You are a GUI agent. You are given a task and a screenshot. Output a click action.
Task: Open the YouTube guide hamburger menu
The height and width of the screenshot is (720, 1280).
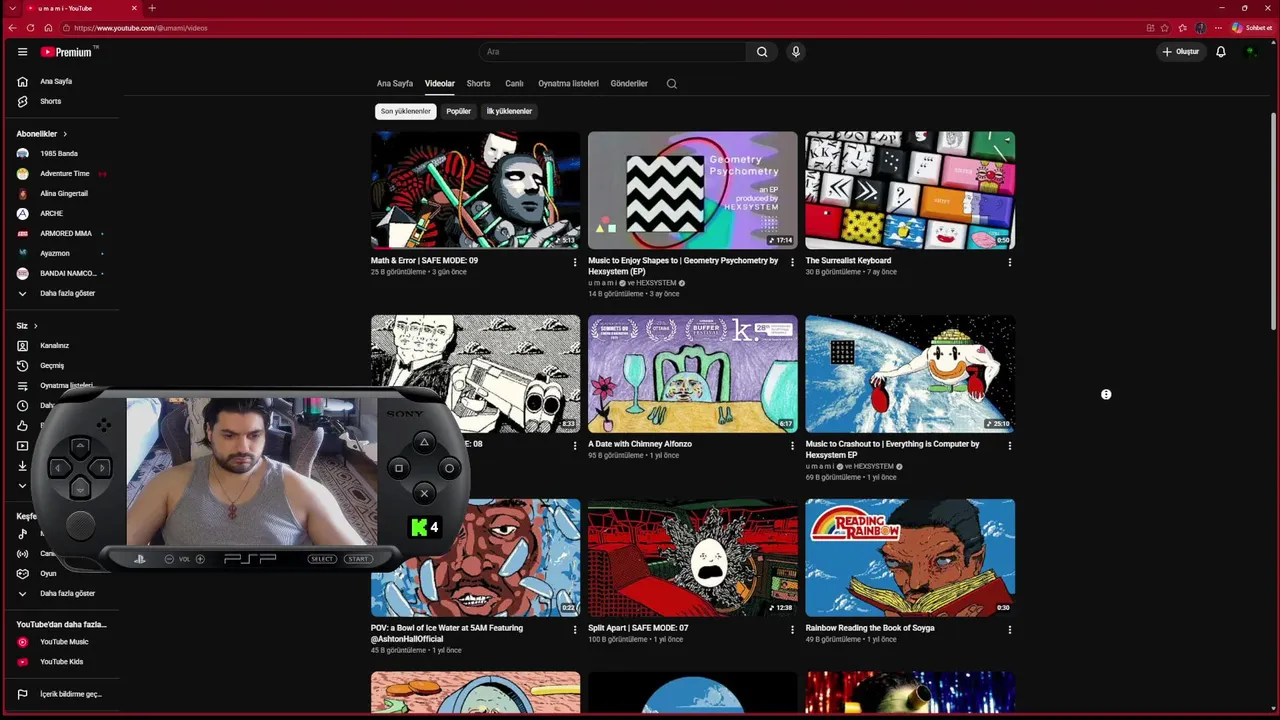click(x=22, y=52)
